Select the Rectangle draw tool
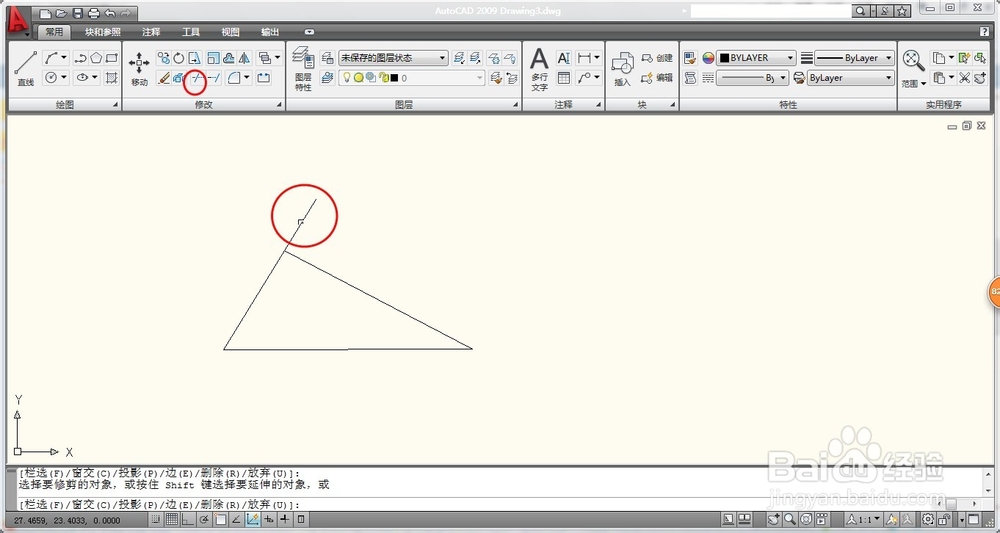Screen dimensions: 1000x533 click(x=112, y=58)
